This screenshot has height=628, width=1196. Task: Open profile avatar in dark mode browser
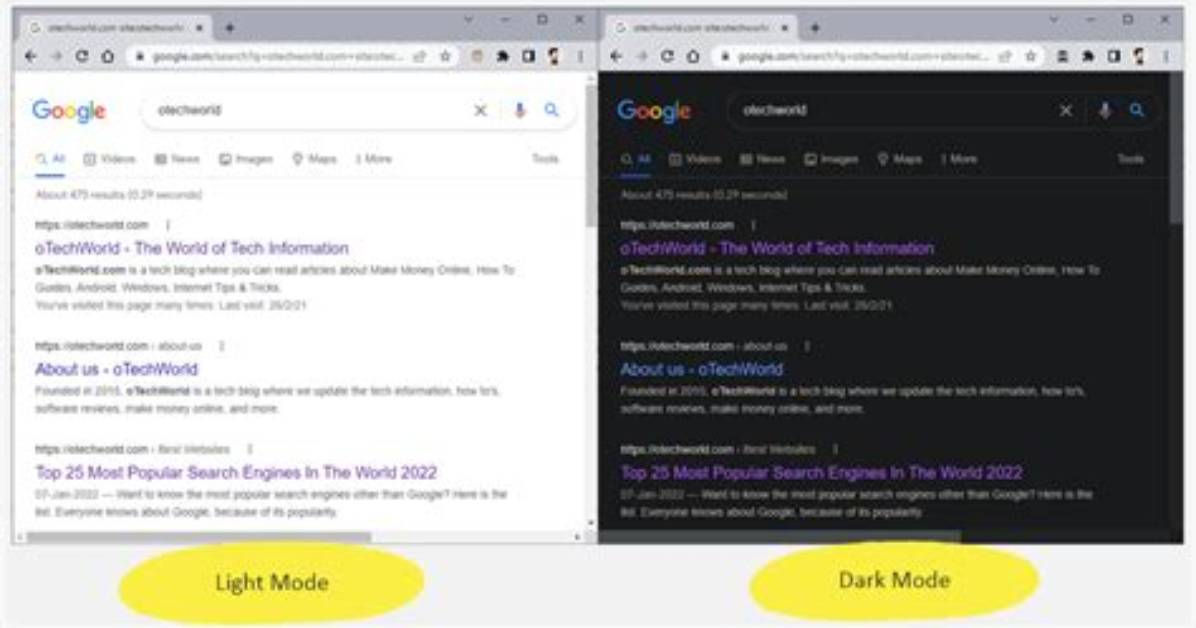pos(1140,56)
